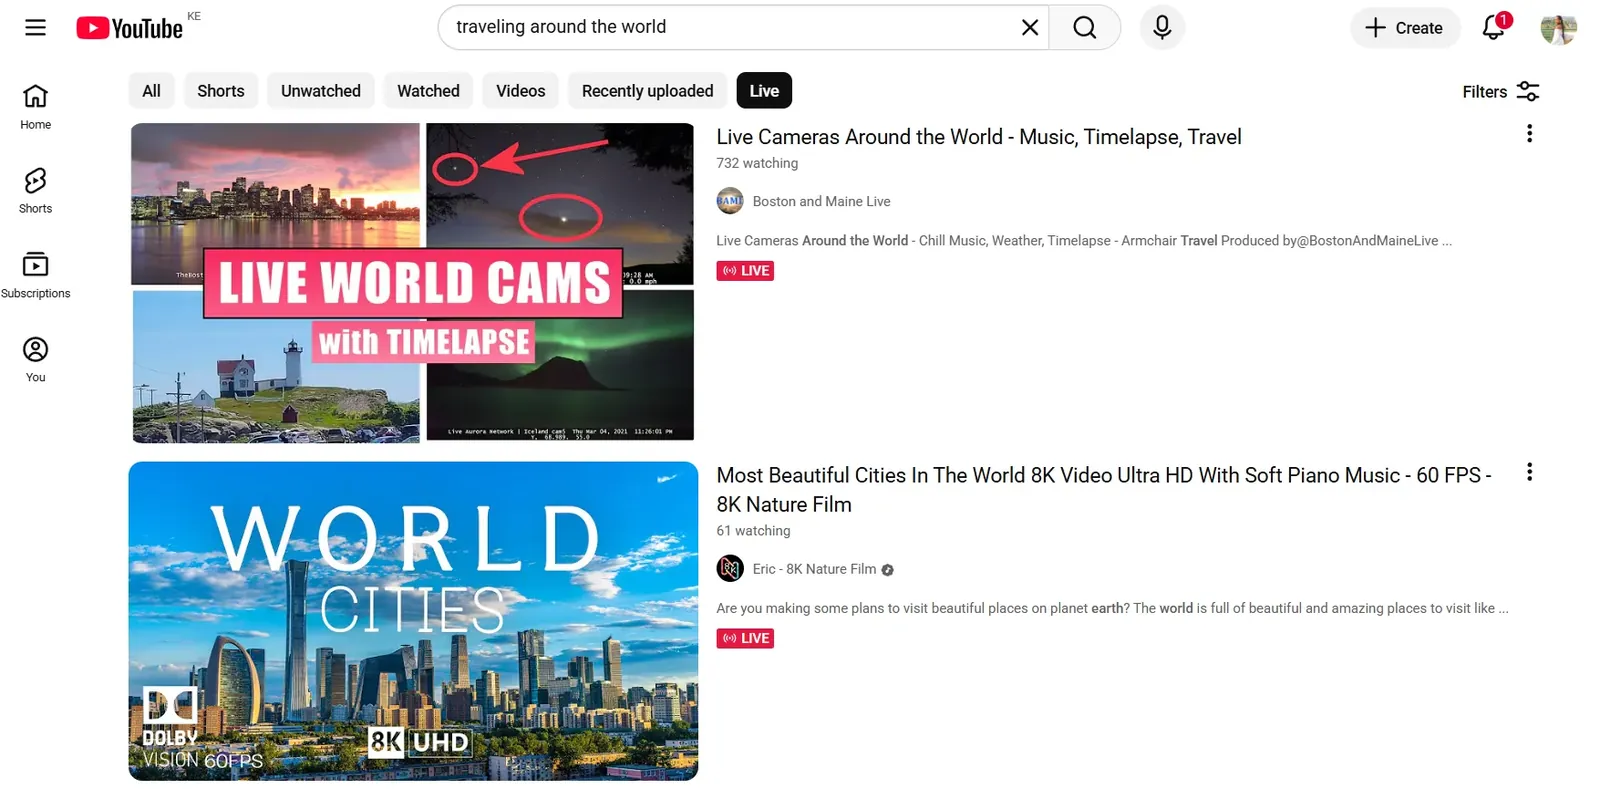Open more options for Live Cameras video
The image size is (1600, 789).
(x=1529, y=134)
